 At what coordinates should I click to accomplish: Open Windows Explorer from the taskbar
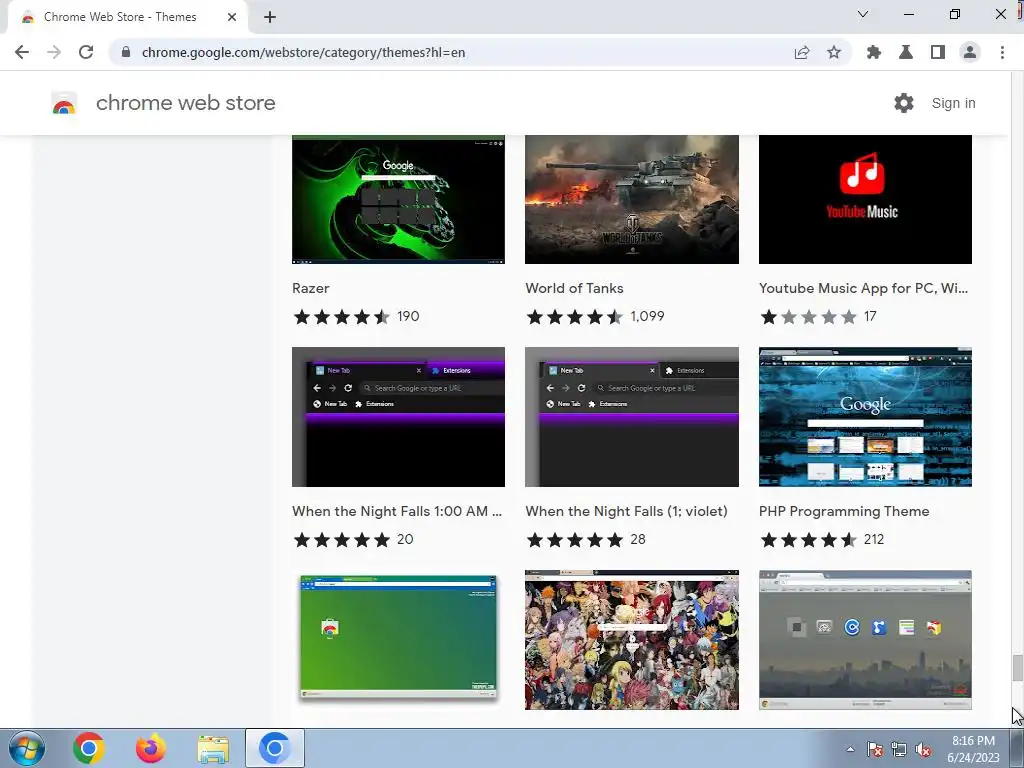coord(213,749)
